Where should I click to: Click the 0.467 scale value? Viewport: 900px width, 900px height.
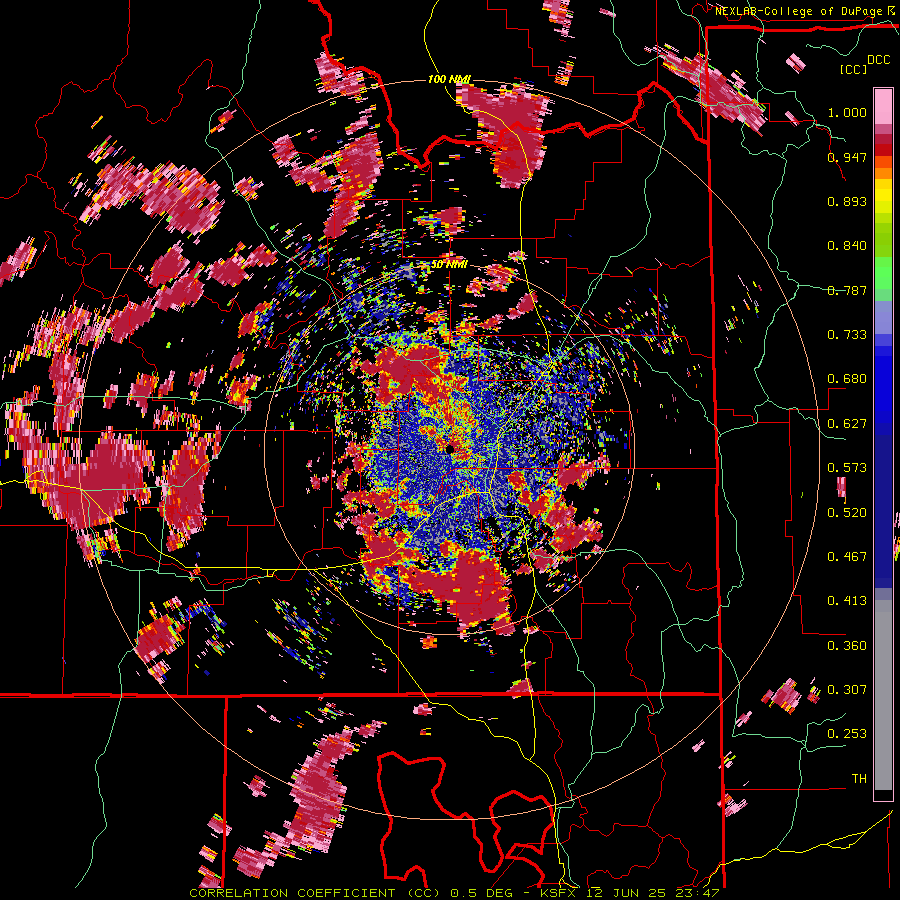point(847,556)
